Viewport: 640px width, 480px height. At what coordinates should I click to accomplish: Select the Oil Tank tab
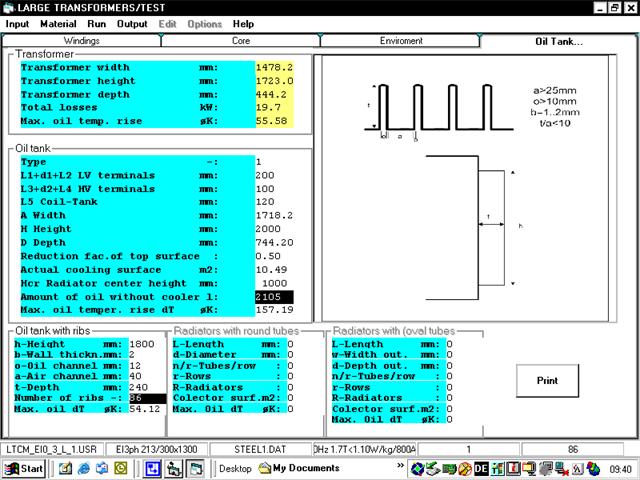tap(559, 41)
